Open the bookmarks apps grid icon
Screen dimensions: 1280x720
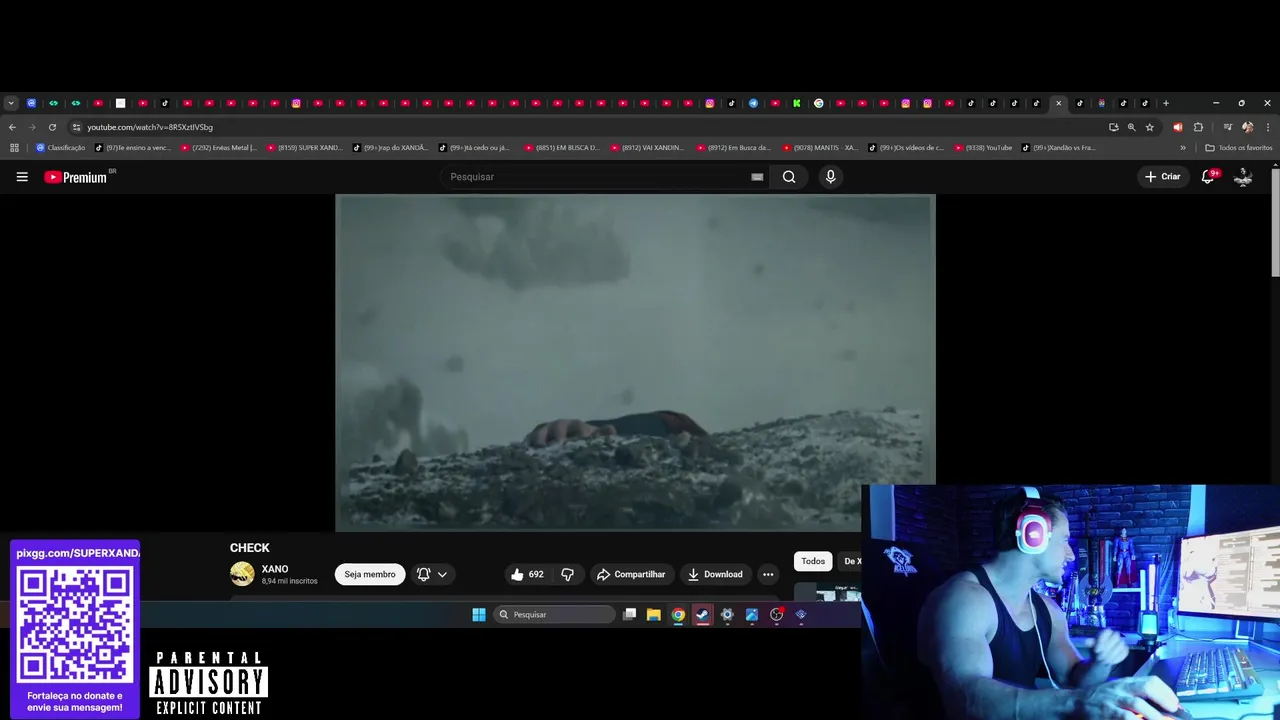tap(14, 148)
